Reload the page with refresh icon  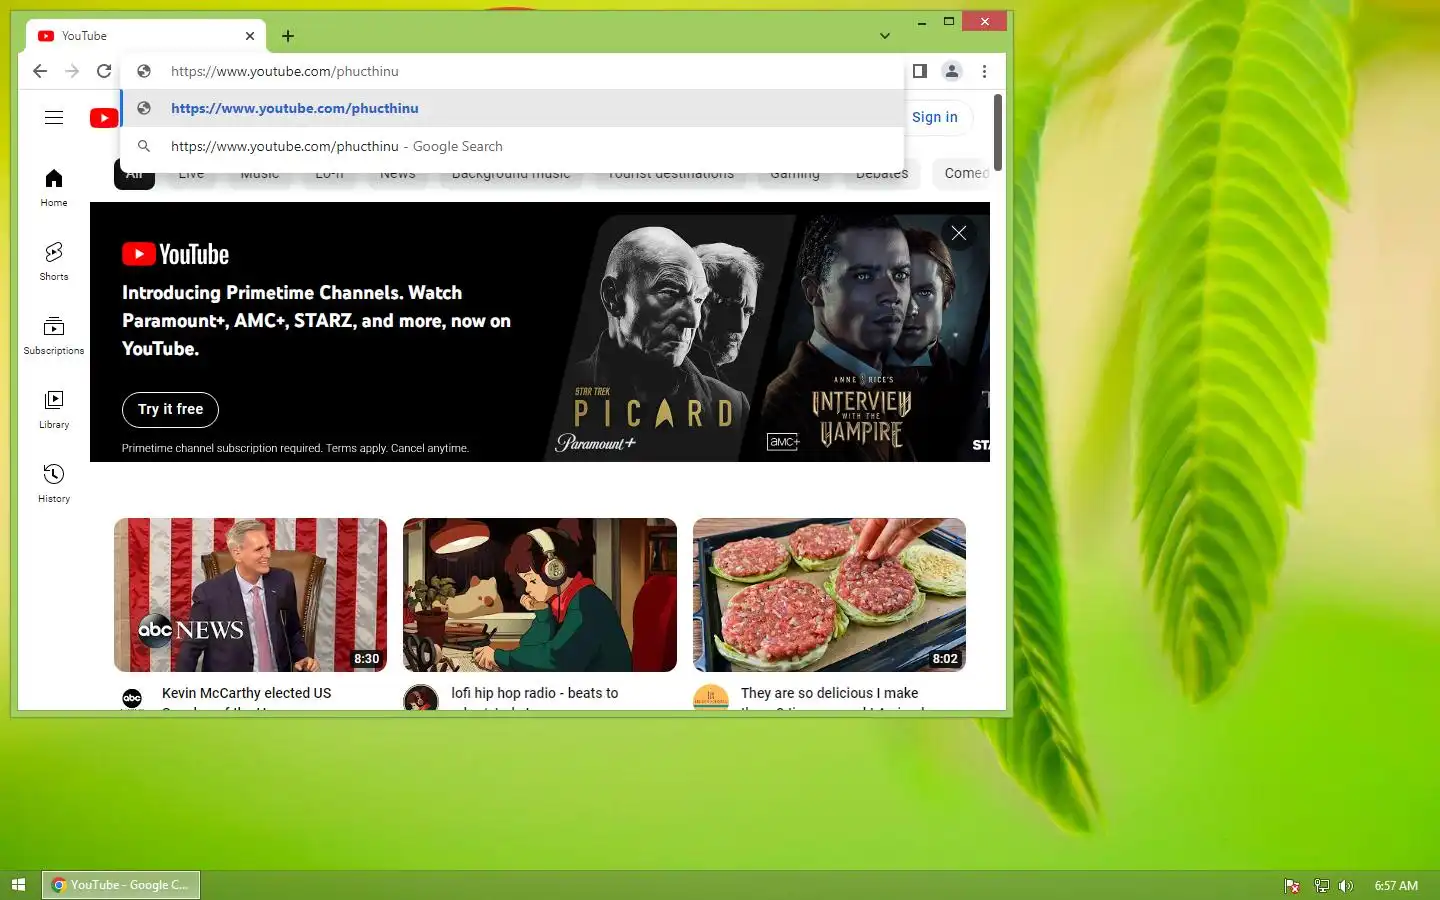pyautogui.click(x=104, y=71)
